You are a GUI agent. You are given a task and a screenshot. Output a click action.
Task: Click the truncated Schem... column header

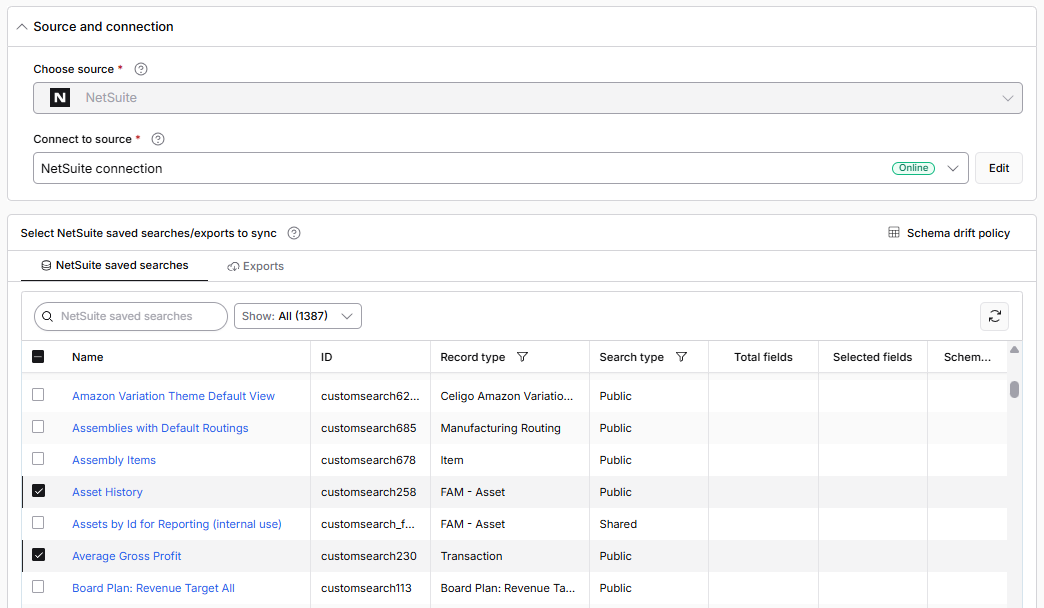coord(967,357)
